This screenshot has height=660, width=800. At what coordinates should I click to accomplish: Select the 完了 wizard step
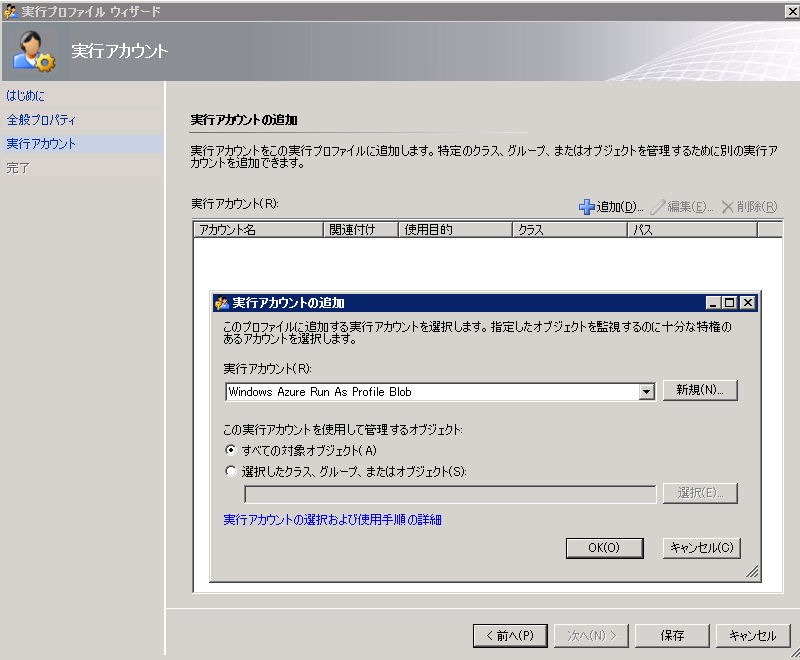coord(18,168)
